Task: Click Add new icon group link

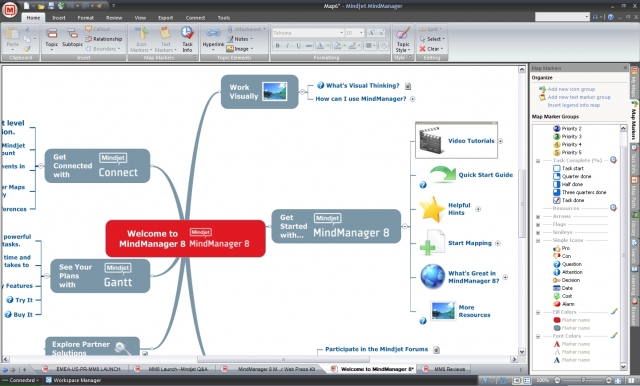Action: (571, 89)
